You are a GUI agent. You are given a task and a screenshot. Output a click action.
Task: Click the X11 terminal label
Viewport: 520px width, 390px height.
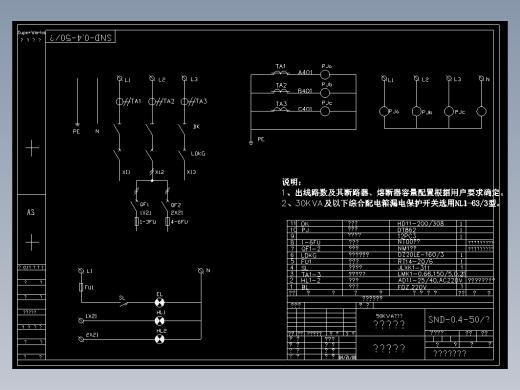126,172
